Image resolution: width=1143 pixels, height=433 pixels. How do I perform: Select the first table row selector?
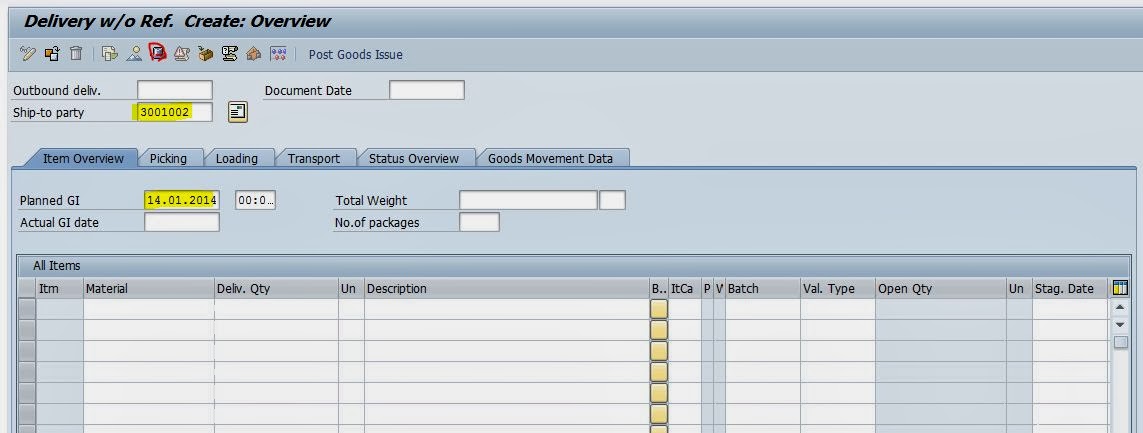coord(27,309)
